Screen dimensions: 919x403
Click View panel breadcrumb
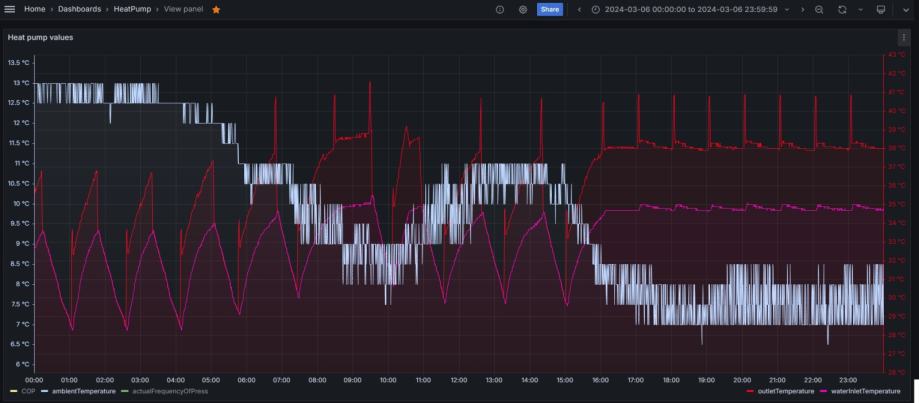[183, 9]
